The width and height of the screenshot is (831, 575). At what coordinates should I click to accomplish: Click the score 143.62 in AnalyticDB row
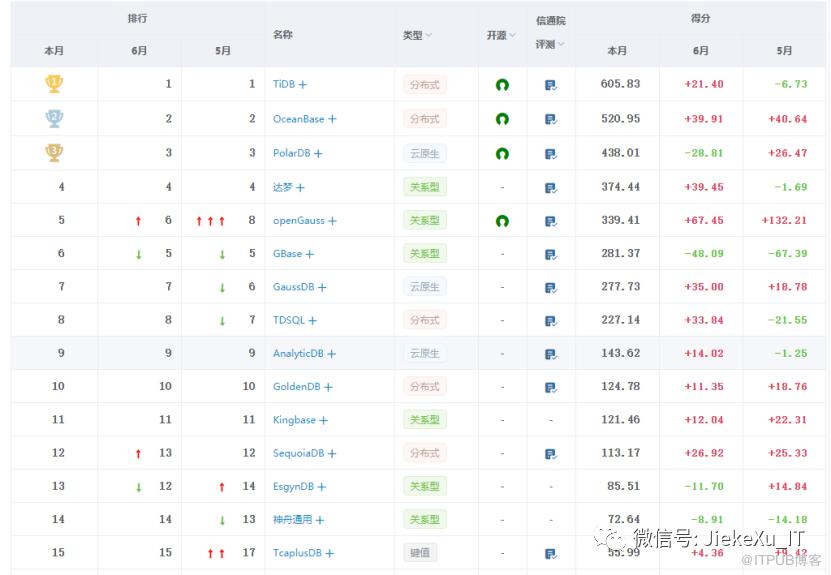click(620, 353)
